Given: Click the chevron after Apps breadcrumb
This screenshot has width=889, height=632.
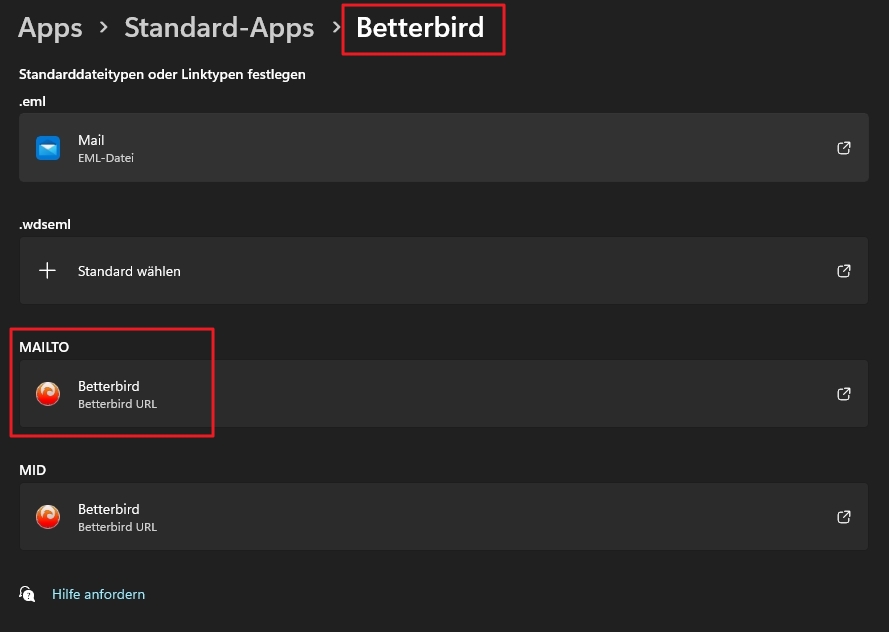Looking at the screenshot, I should coord(103,29).
